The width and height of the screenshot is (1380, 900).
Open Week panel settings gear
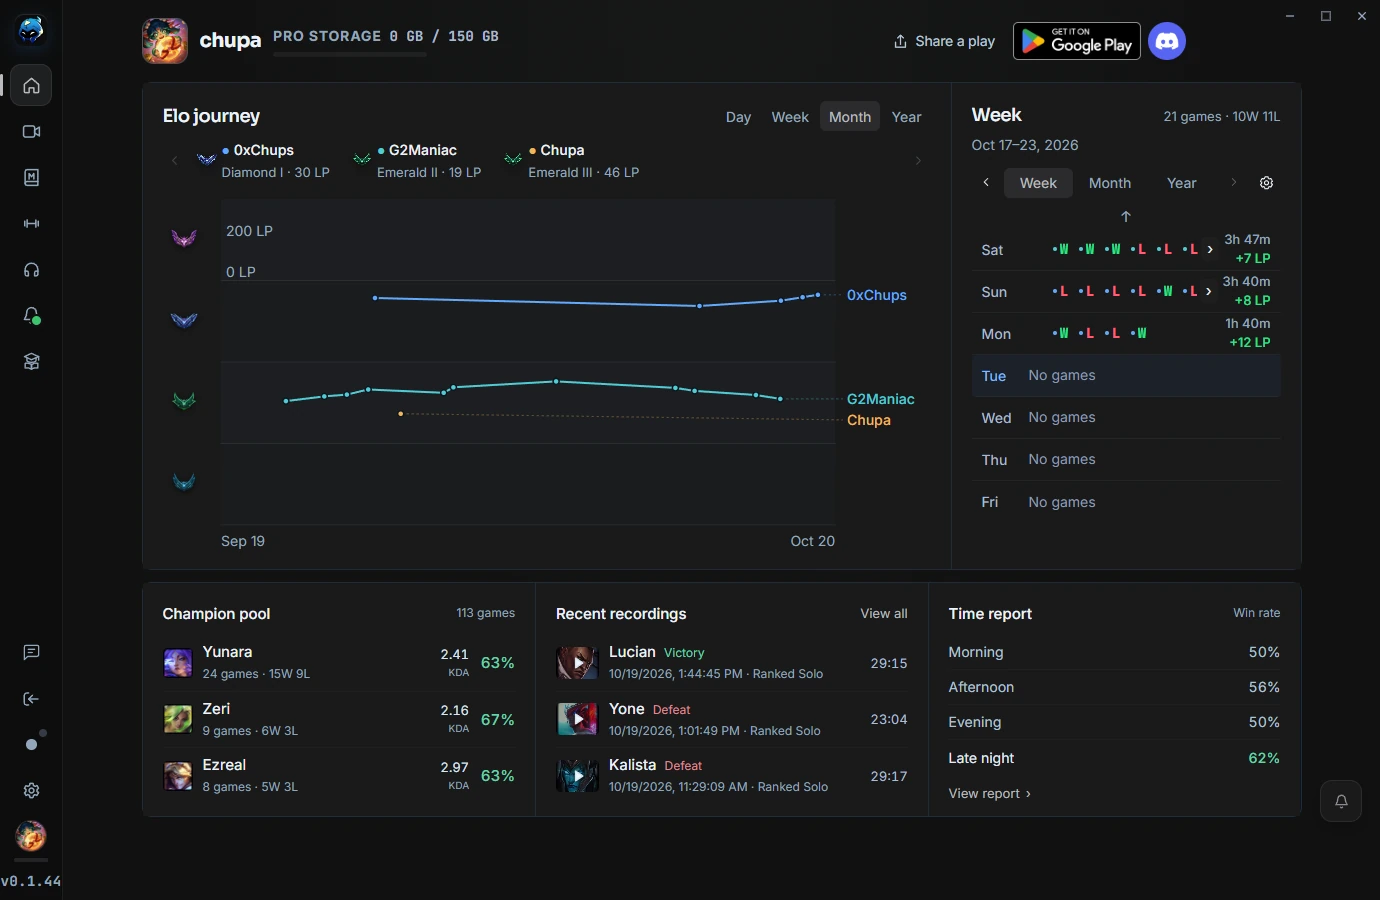coord(1266,183)
